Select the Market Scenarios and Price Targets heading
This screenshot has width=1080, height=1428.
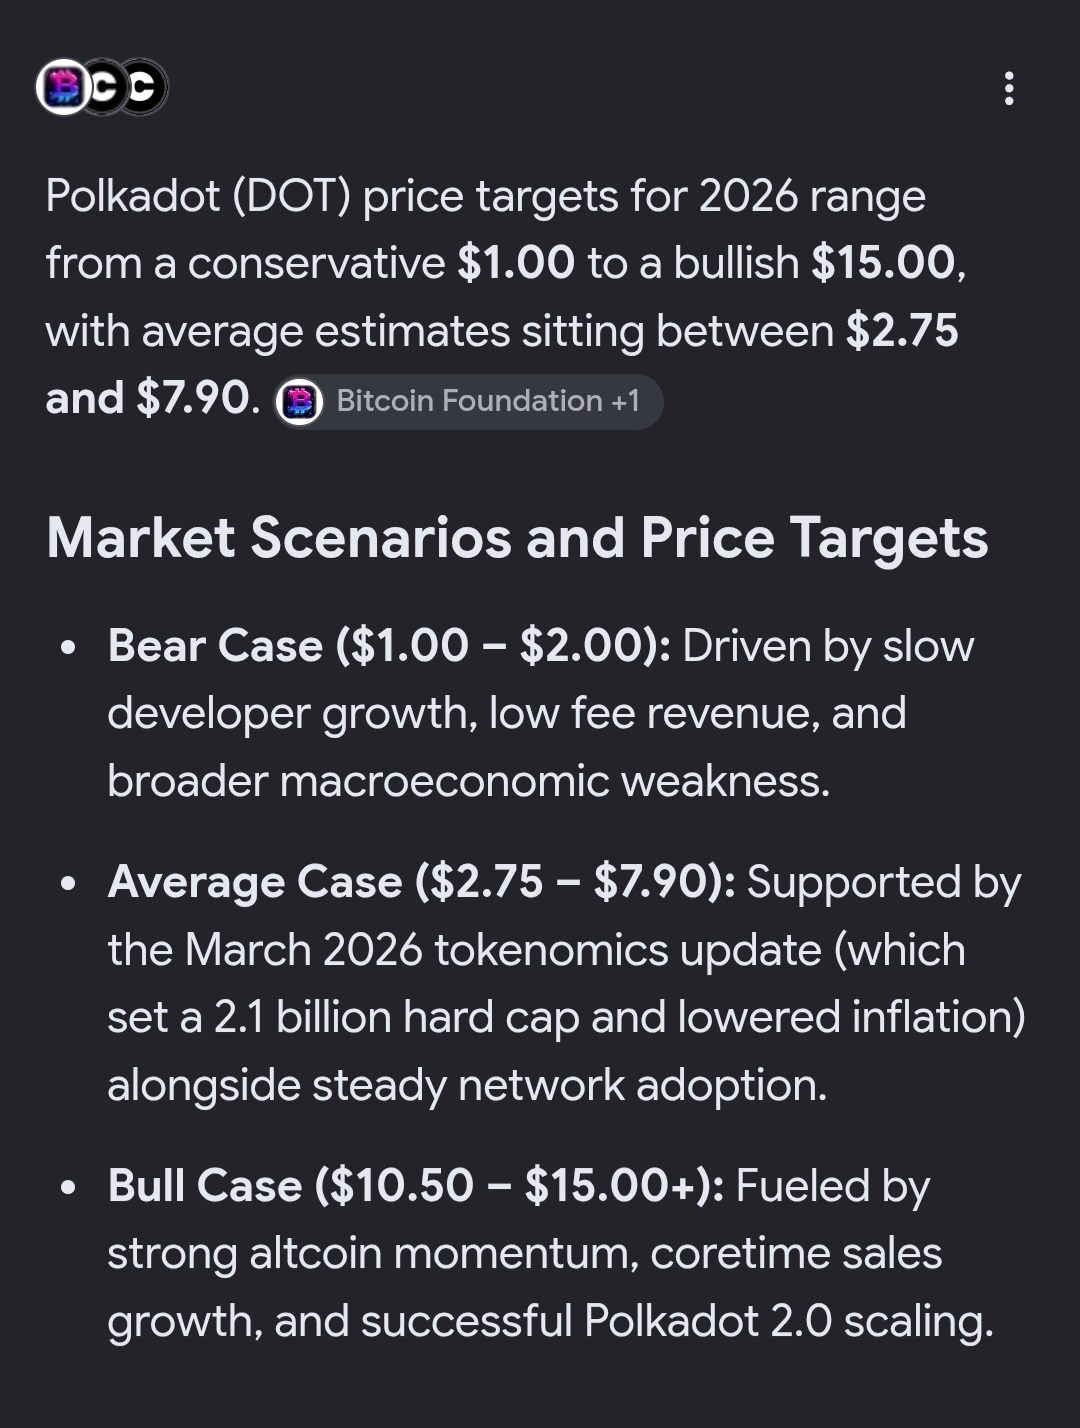tap(517, 538)
